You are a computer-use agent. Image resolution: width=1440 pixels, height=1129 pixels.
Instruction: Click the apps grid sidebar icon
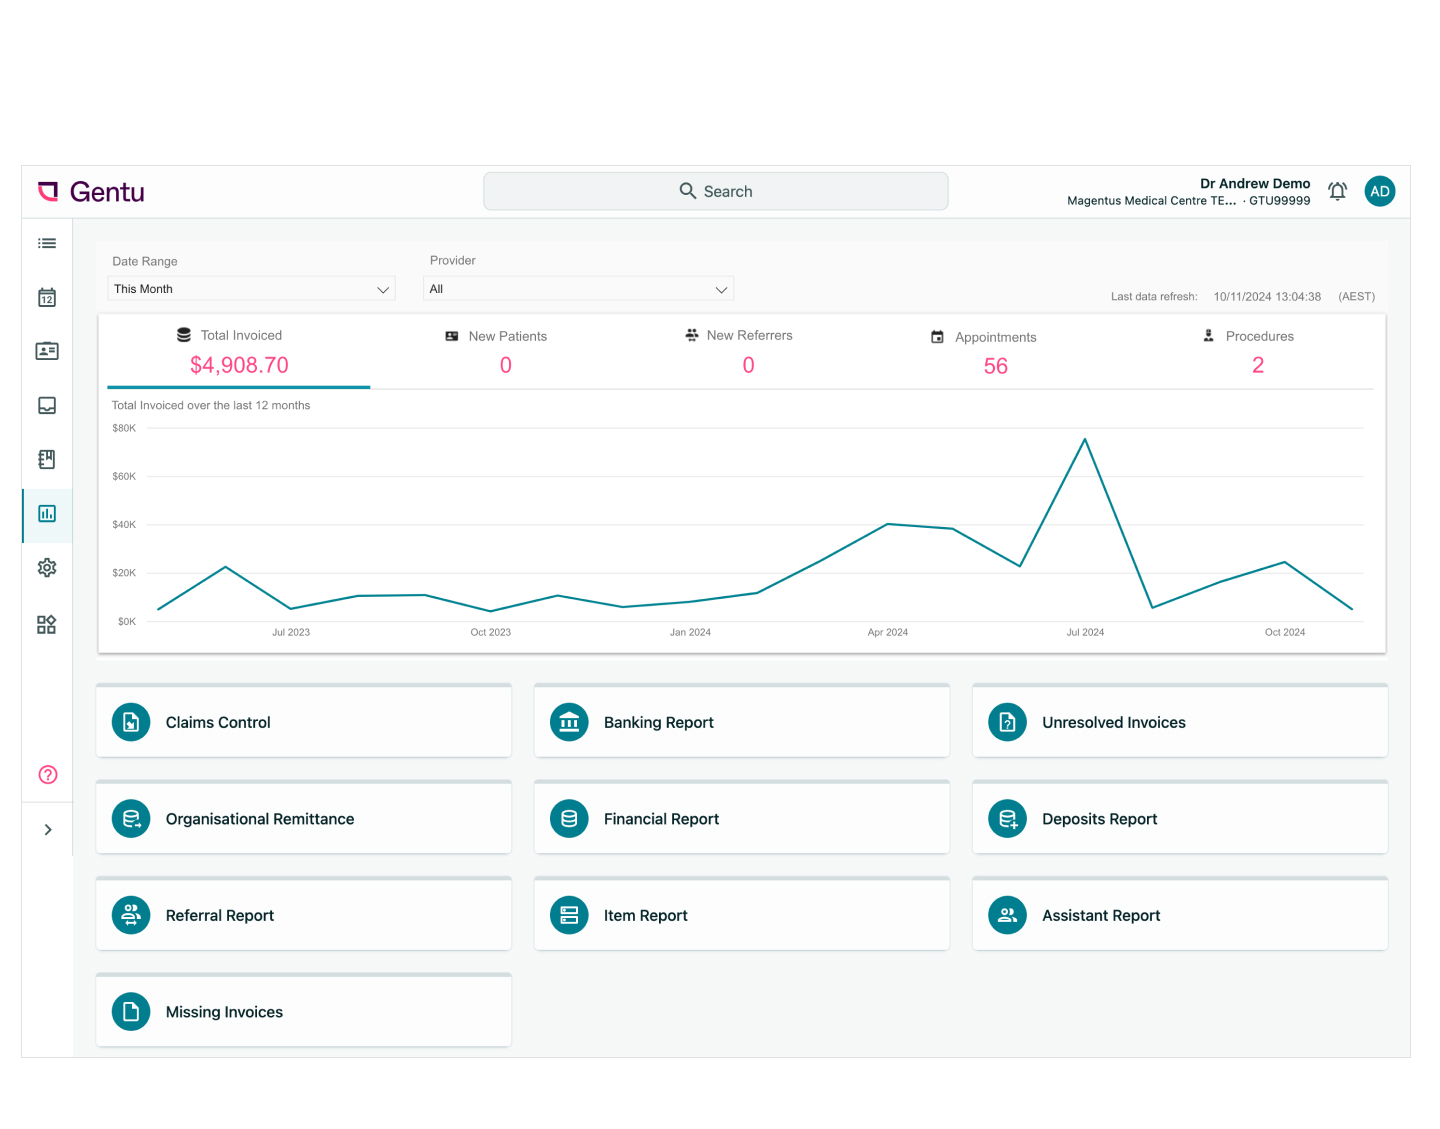click(47, 625)
